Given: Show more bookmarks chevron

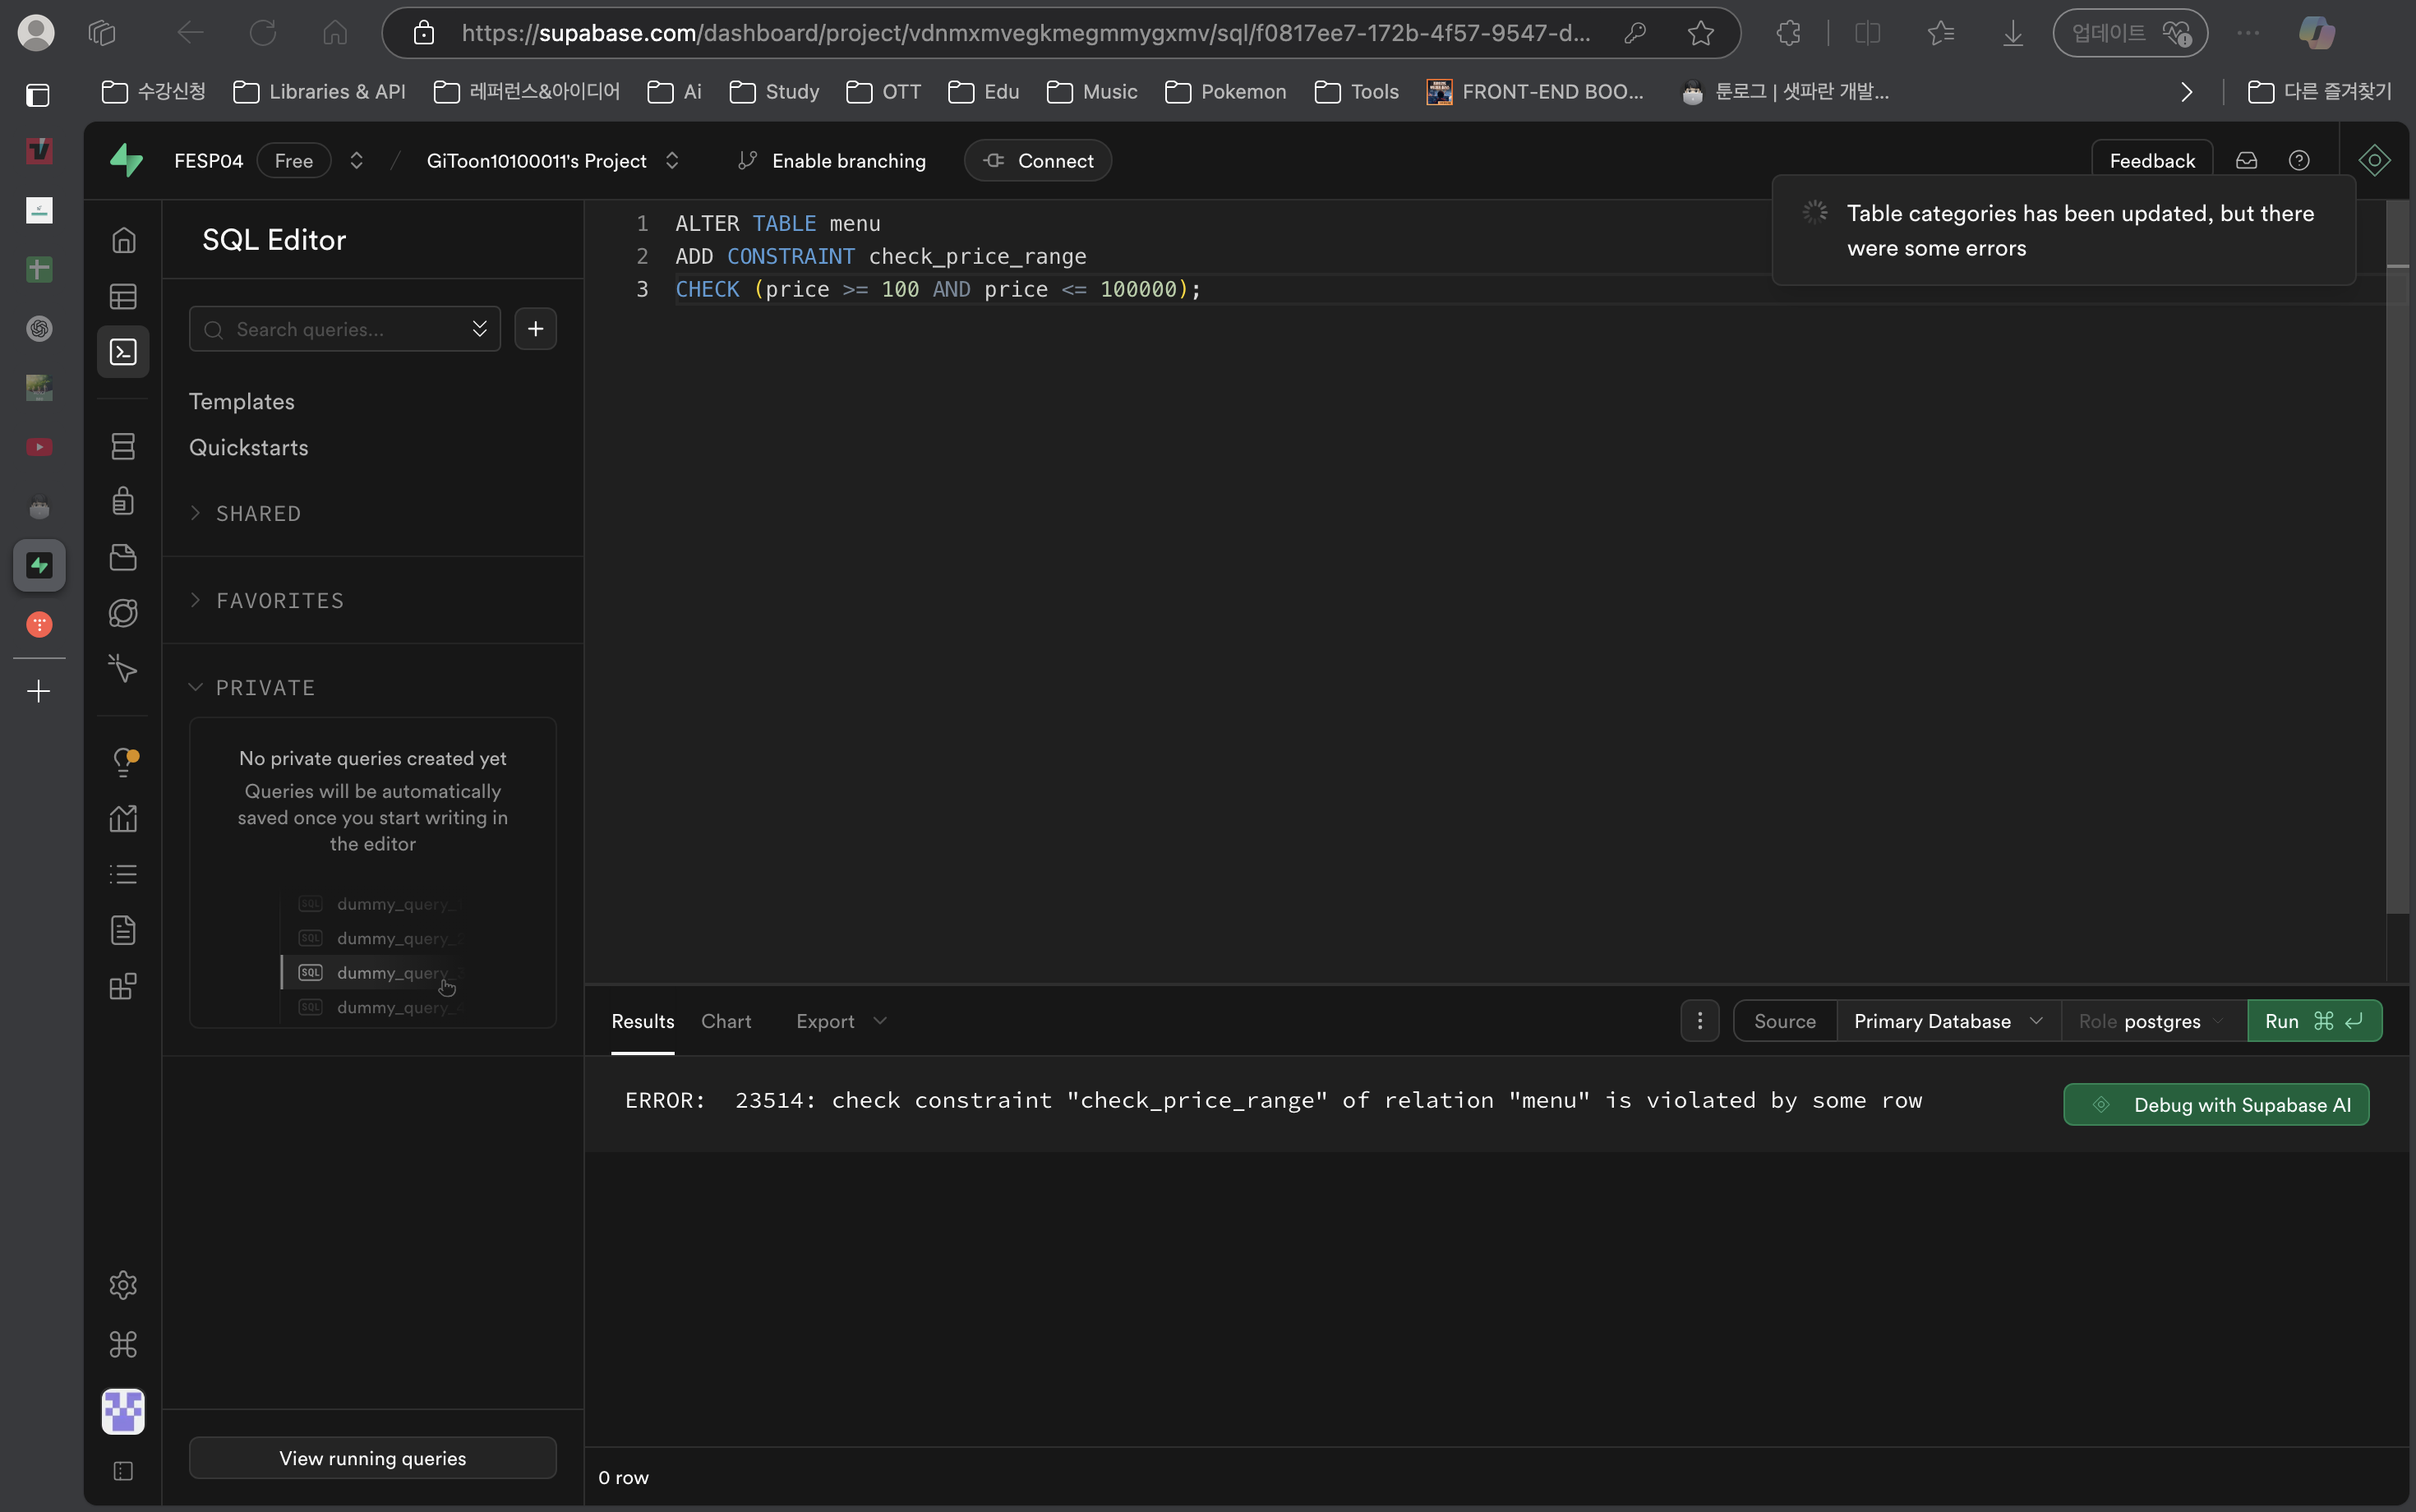Looking at the screenshot, I should coord(2187,92).
